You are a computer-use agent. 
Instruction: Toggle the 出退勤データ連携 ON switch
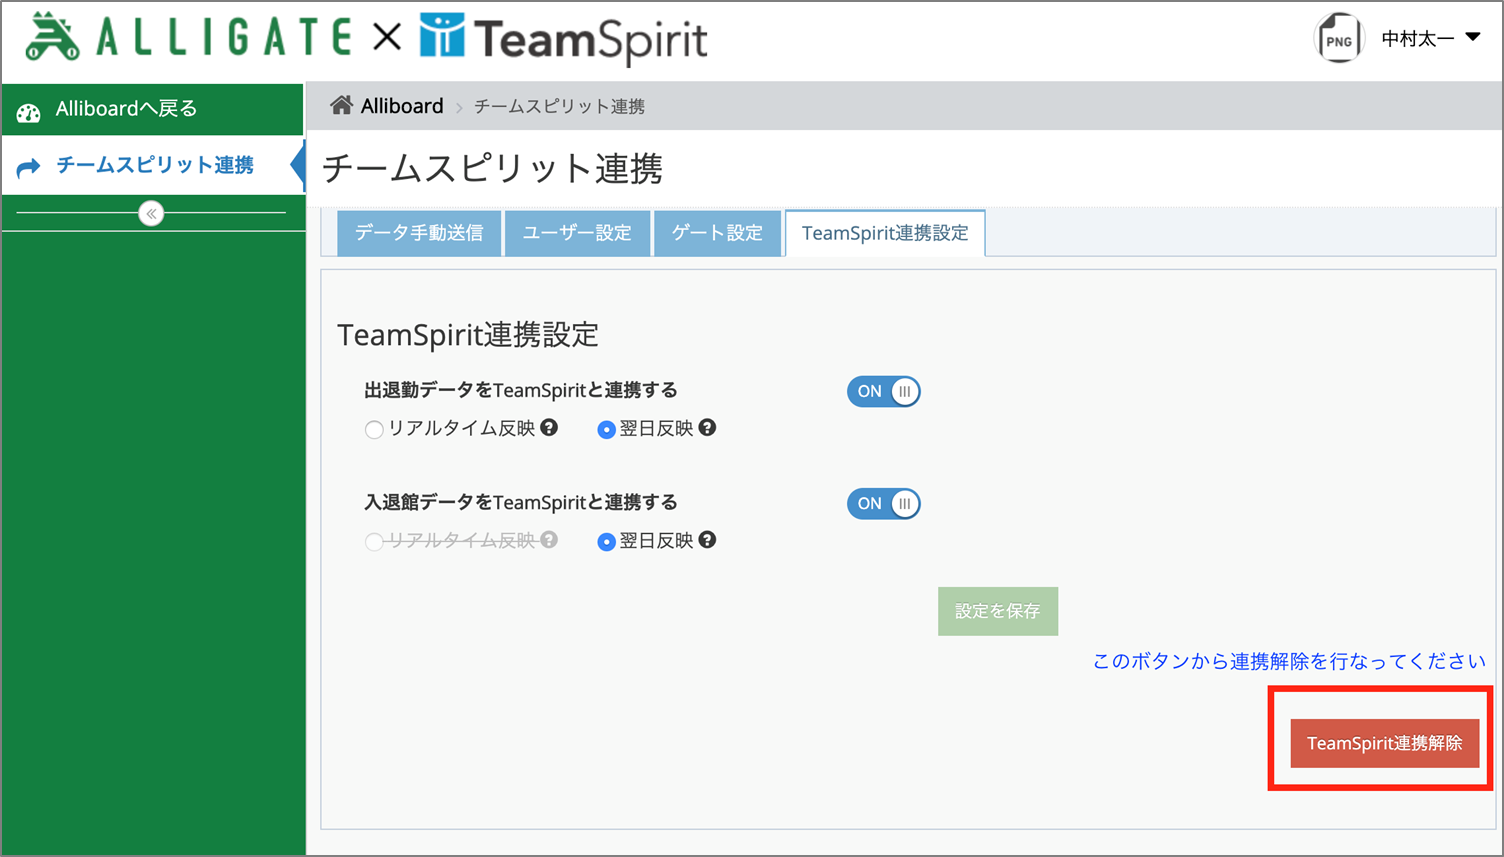pos(883,392)
